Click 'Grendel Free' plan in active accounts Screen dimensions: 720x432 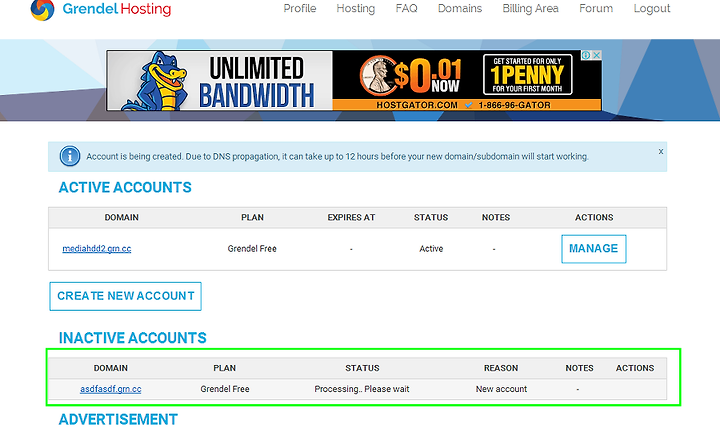[x=252, y=249]
